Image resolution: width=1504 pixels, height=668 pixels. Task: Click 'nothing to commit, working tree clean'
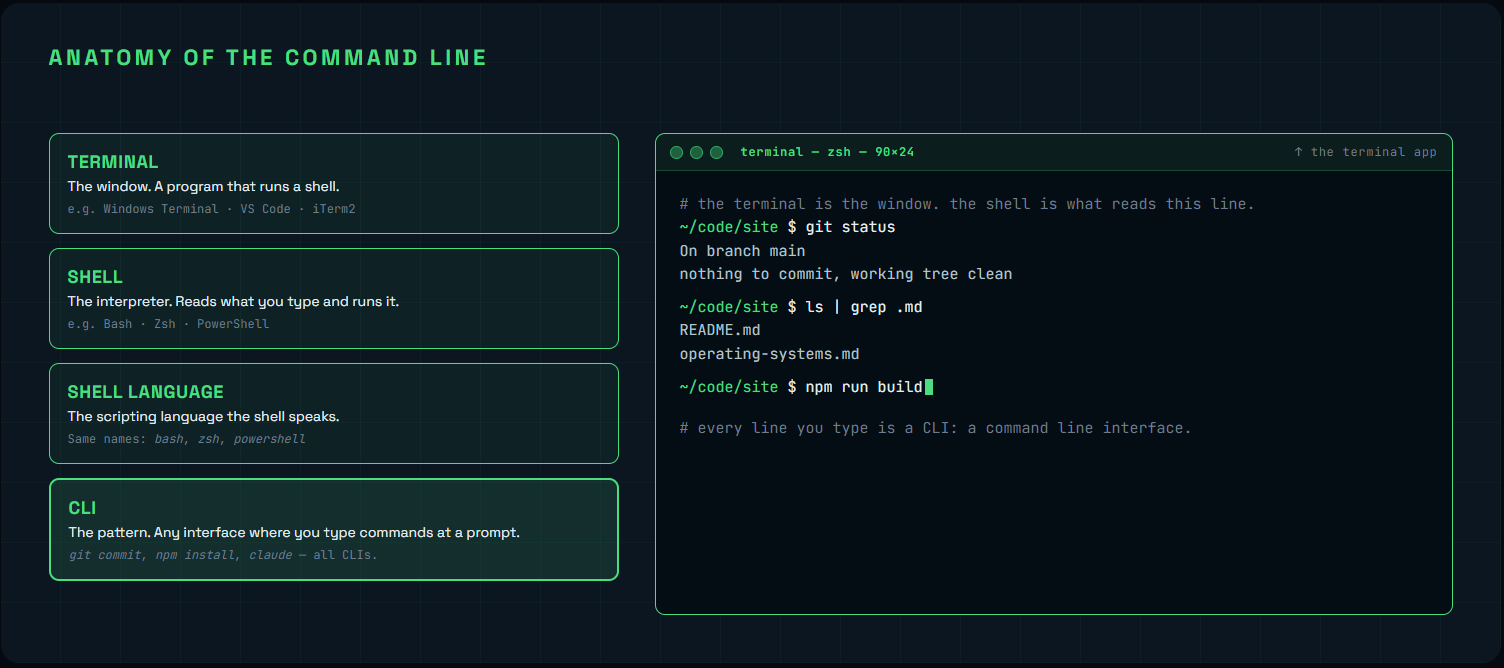pos(846,274)
